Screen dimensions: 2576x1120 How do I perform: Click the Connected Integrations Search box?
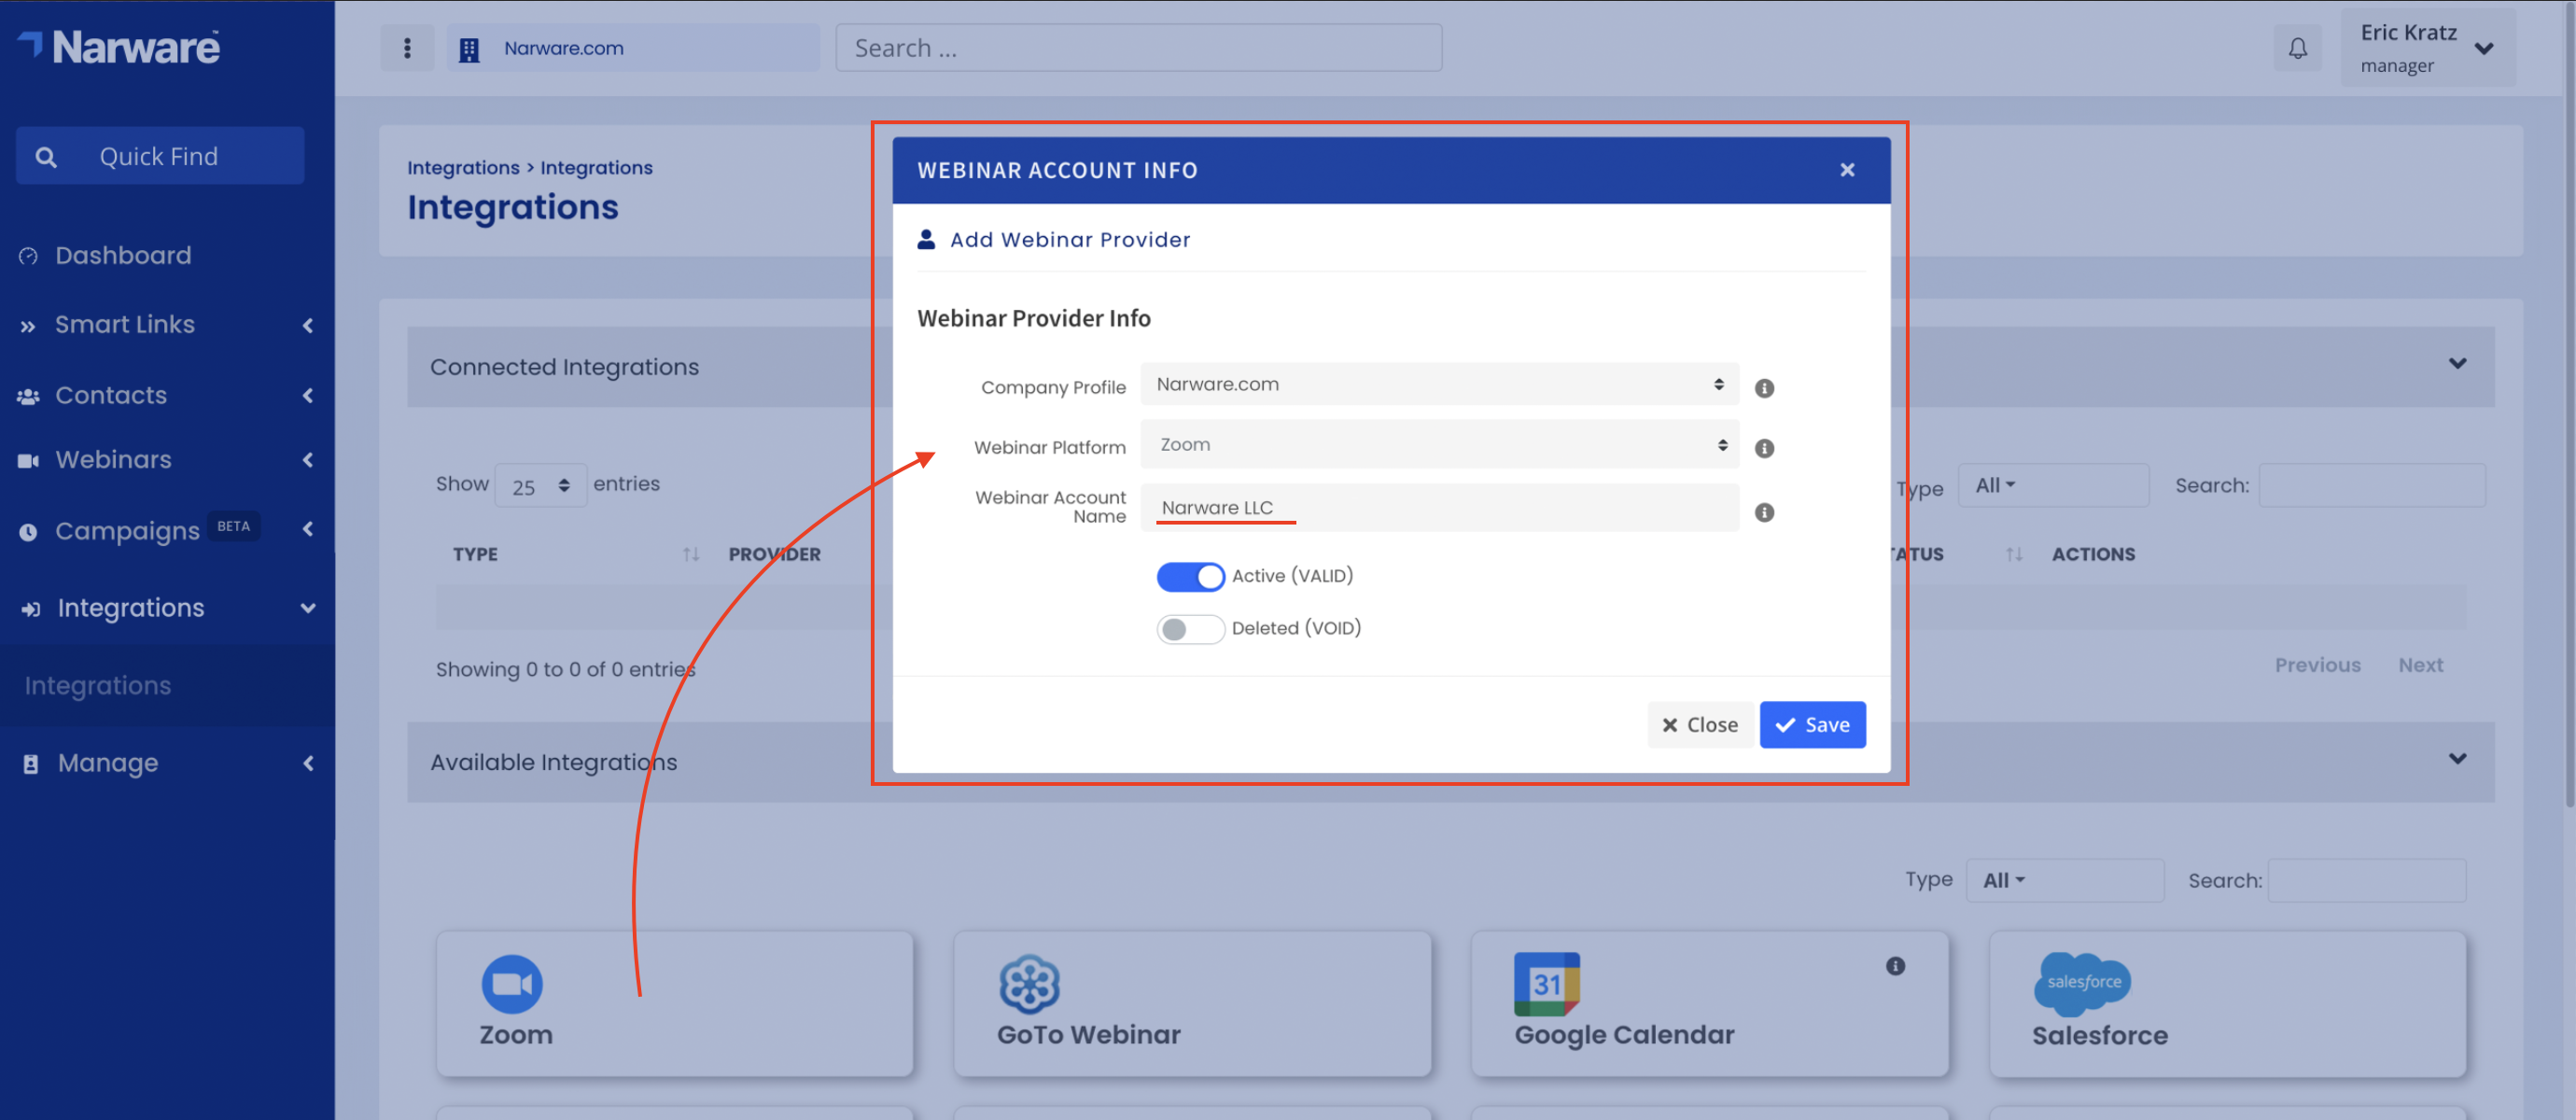tap(2371, 486)
